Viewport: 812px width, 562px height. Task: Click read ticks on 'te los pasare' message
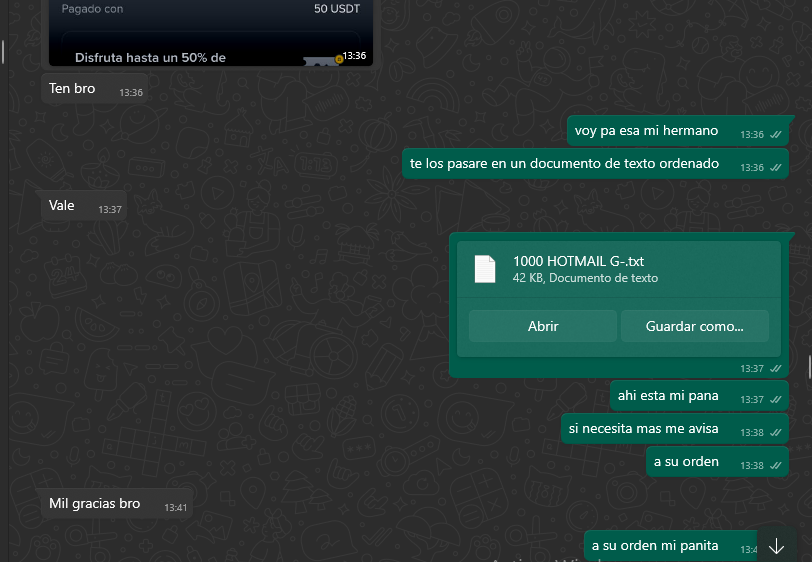point(775,168)
